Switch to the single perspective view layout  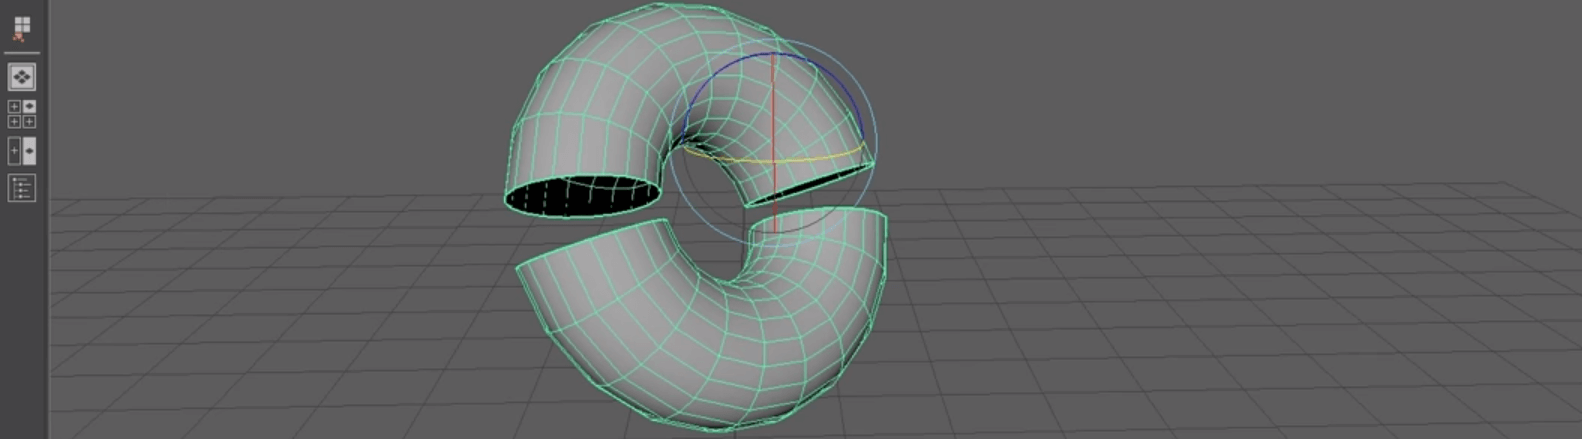21,77
